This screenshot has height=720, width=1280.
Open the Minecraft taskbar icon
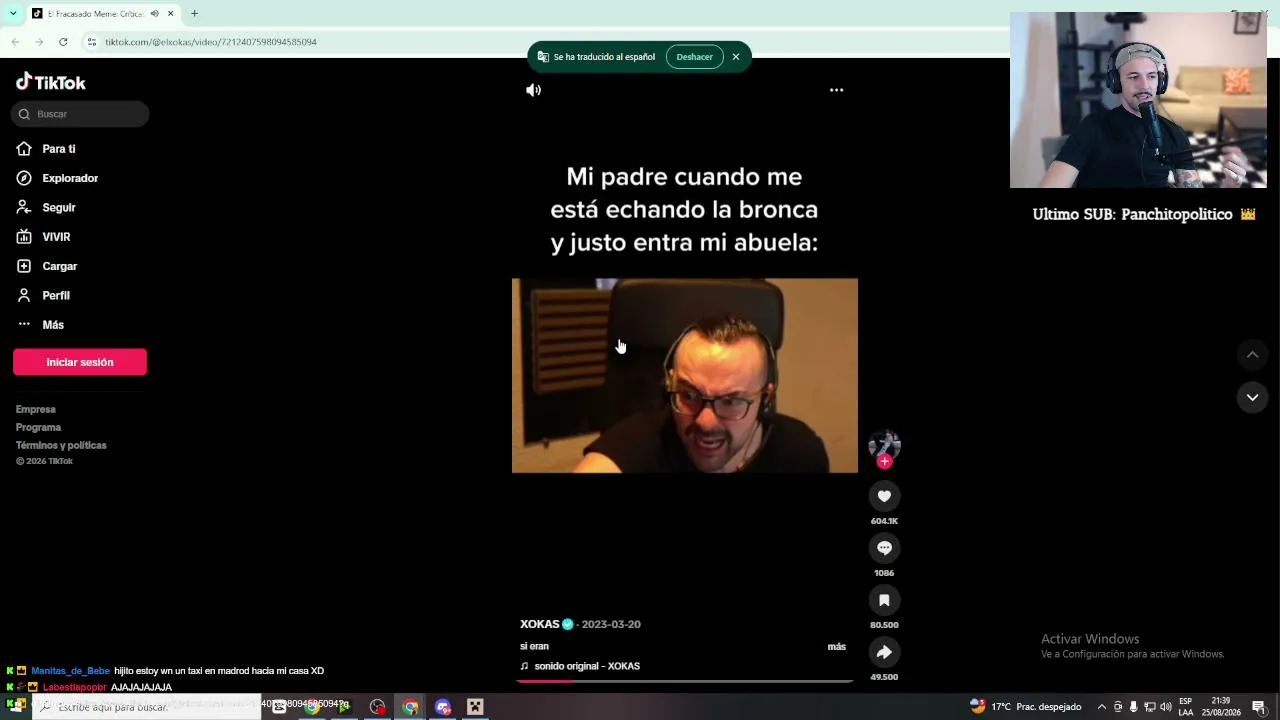pos(475,707)
